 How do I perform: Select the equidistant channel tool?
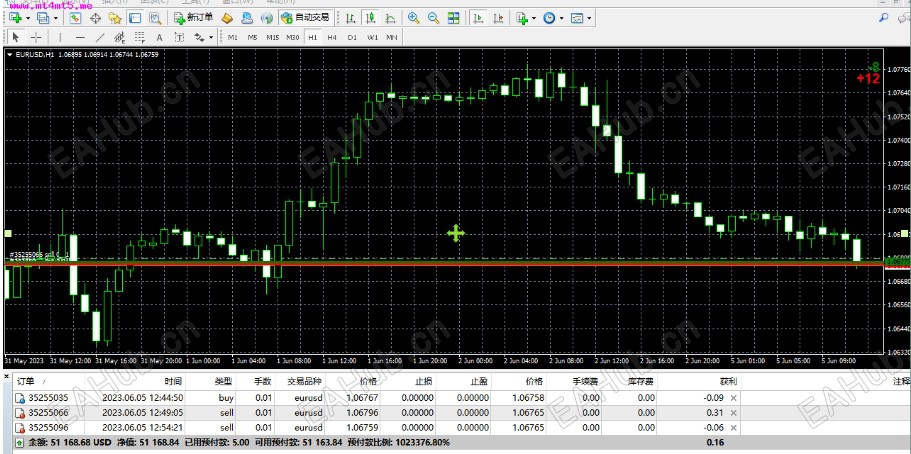pos(120,38)
